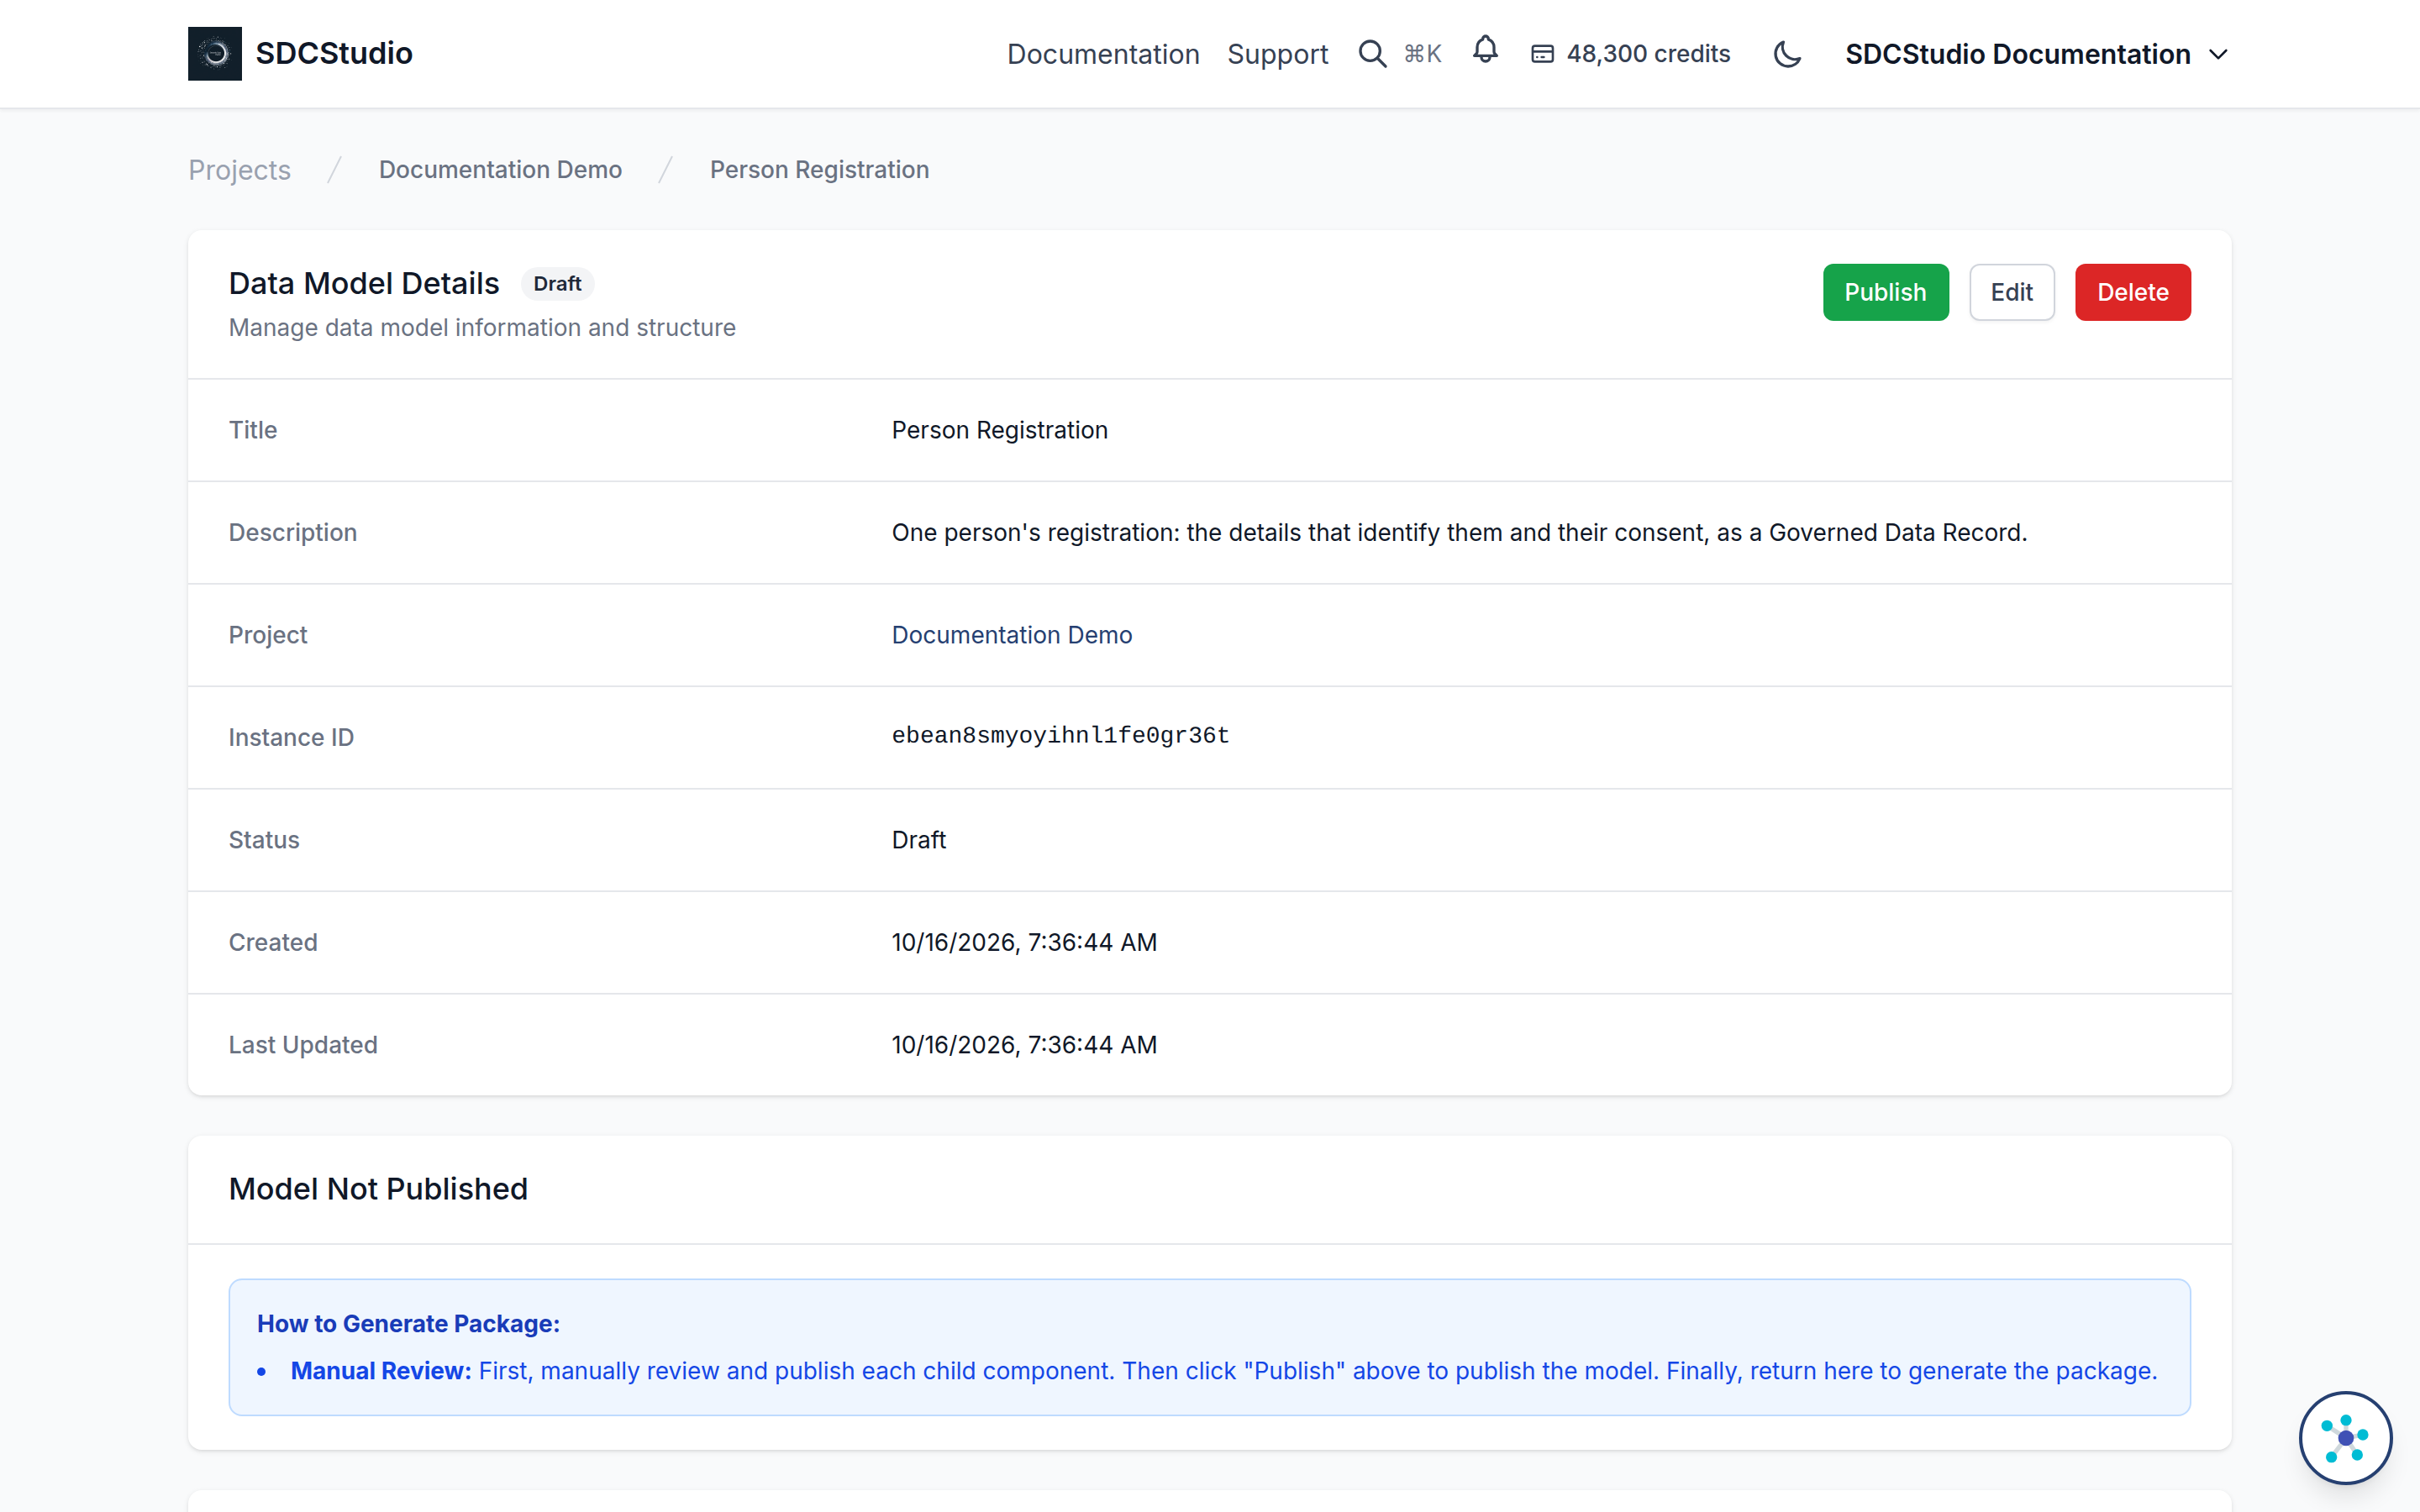
Task: Go to Projects breadcrumb
Action: 239,170
